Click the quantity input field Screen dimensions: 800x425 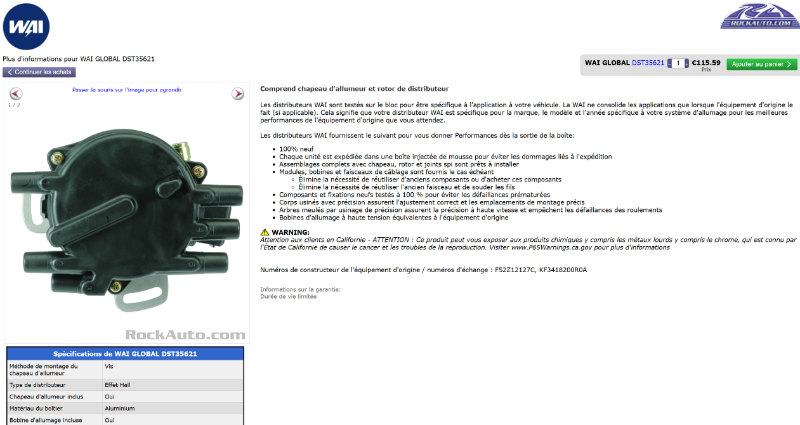tap(678, 63)
